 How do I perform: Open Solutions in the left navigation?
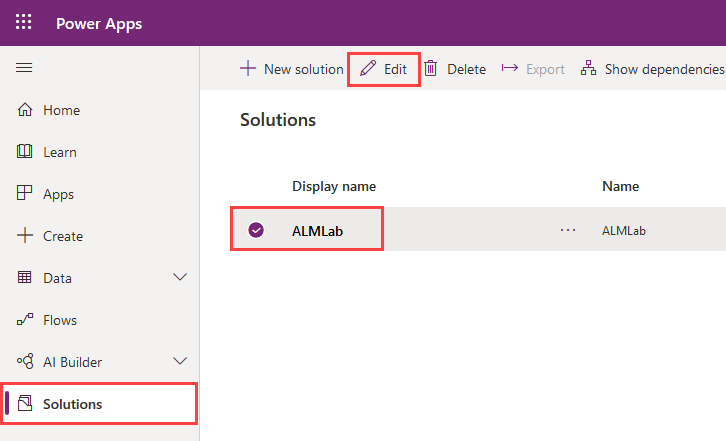pos(72,404)
